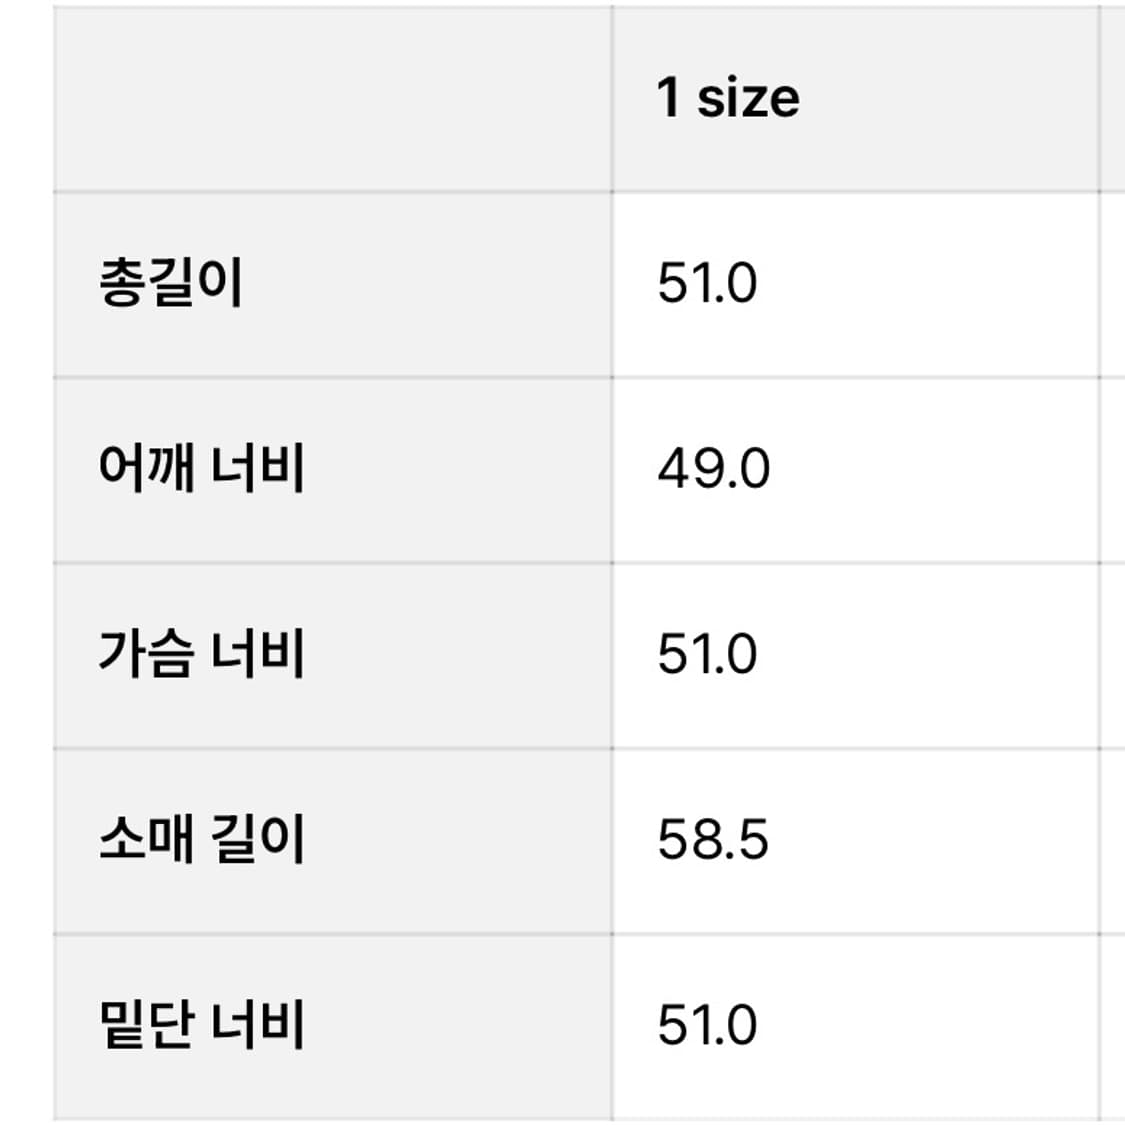Image resolution: width=1125 pixels, height=1125 pixels.
Task: Select the 총길이 row label
Action: pos(171,283)
